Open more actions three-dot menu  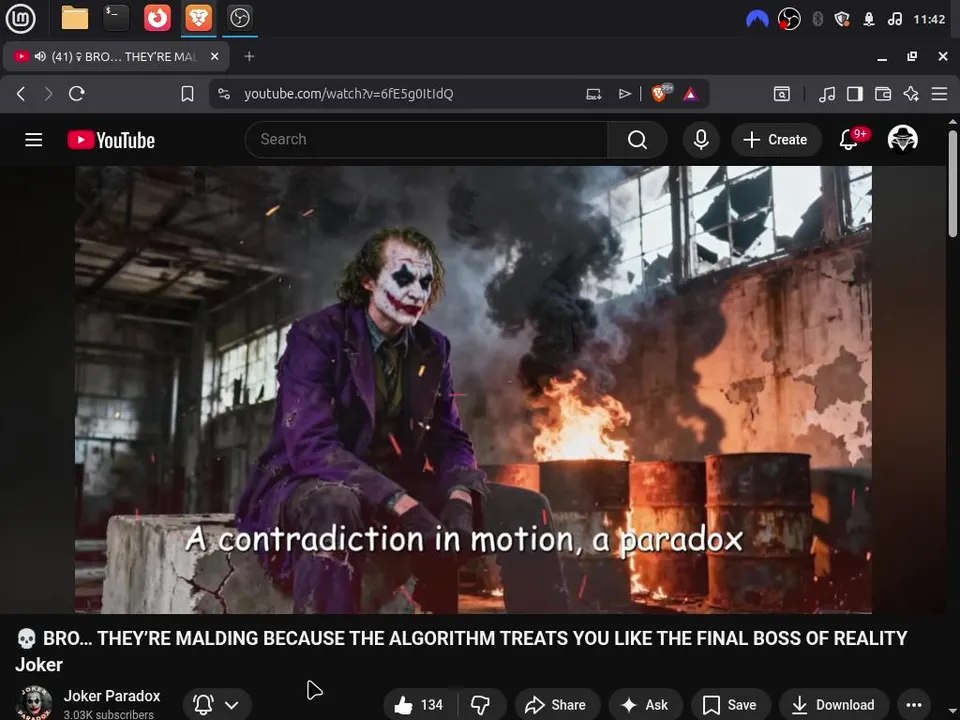point(913,705)
